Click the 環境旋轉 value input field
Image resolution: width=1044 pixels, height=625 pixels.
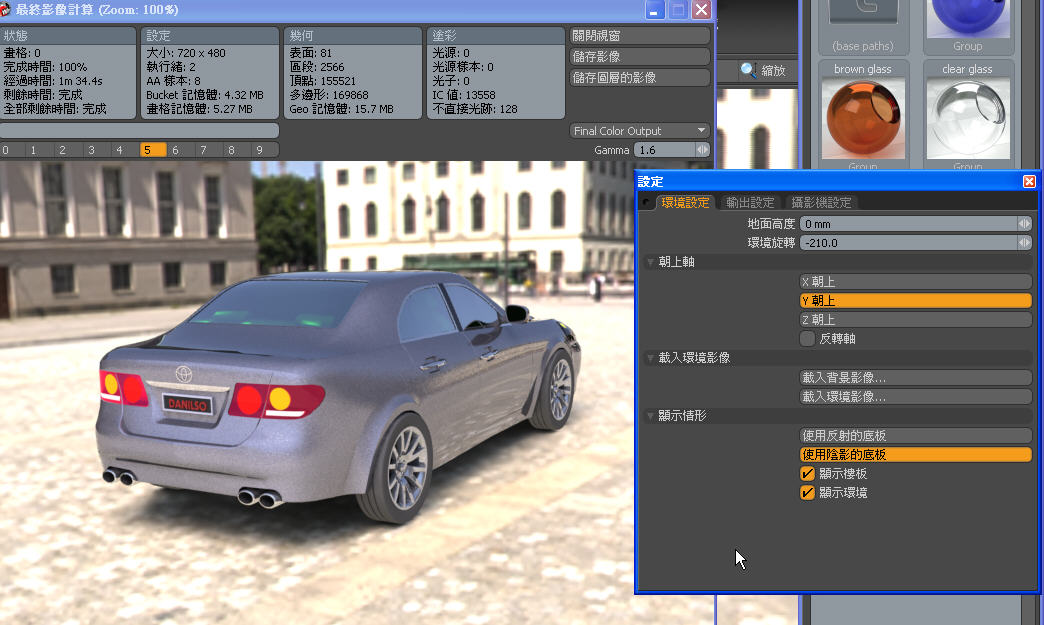[x=910, y=242]
